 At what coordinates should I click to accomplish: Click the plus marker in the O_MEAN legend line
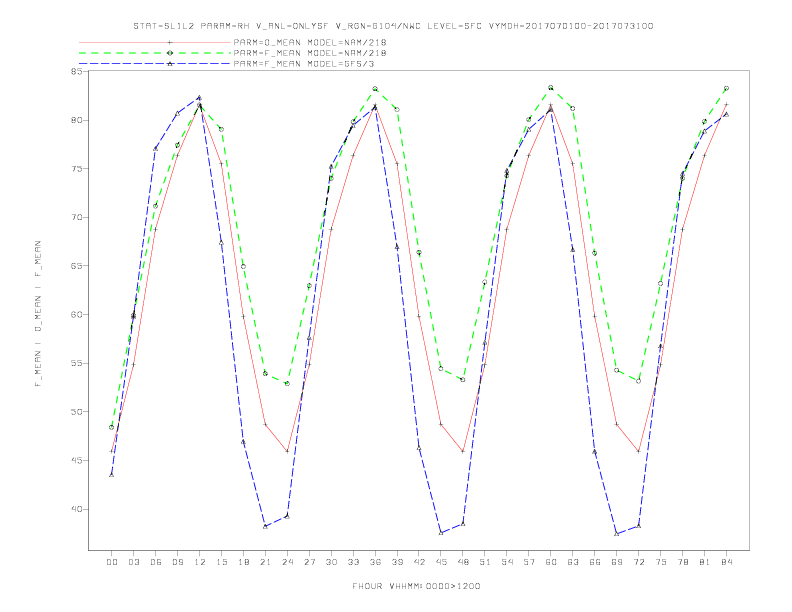170,42
